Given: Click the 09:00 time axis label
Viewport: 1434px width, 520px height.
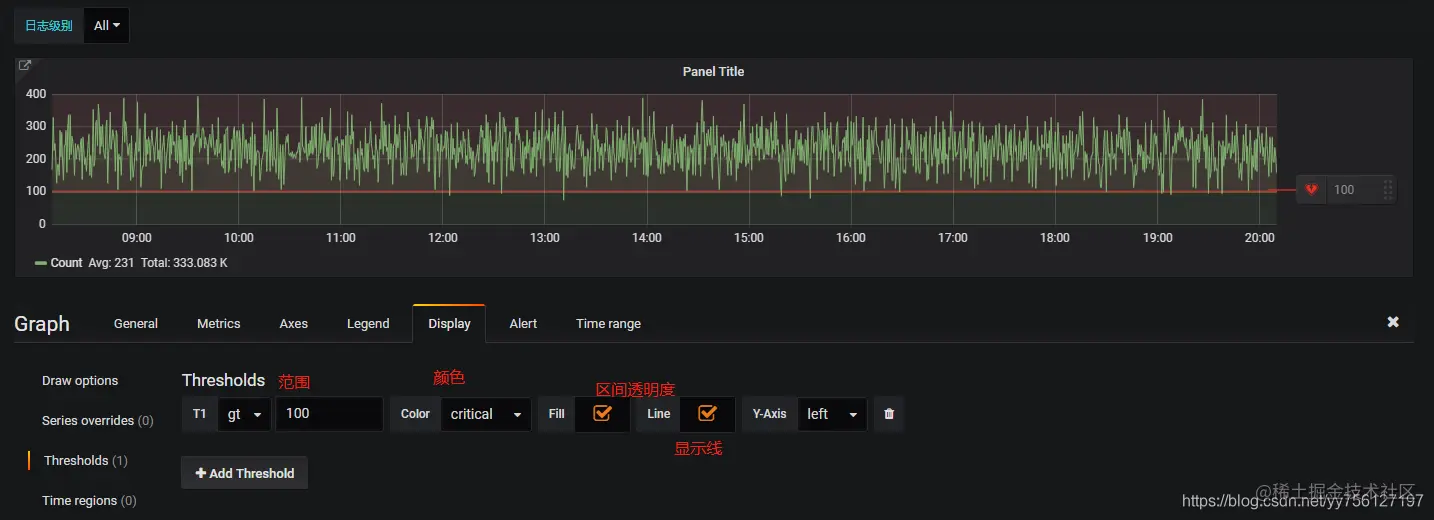Looking at the screenshot, I should click(x=137, y=238).
